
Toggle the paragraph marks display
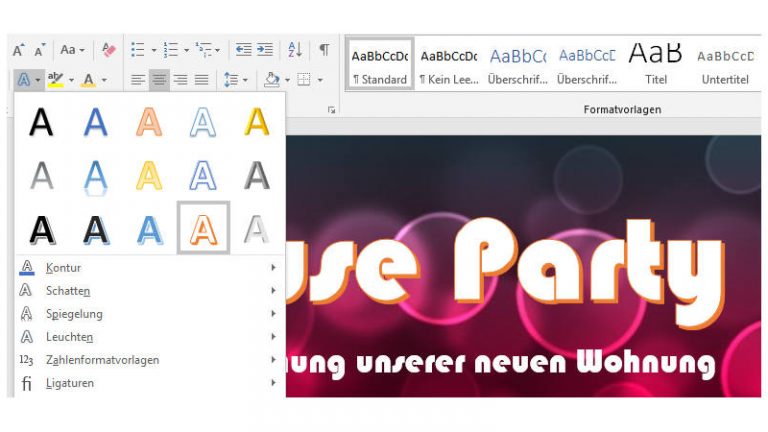(x=324, y=49)
